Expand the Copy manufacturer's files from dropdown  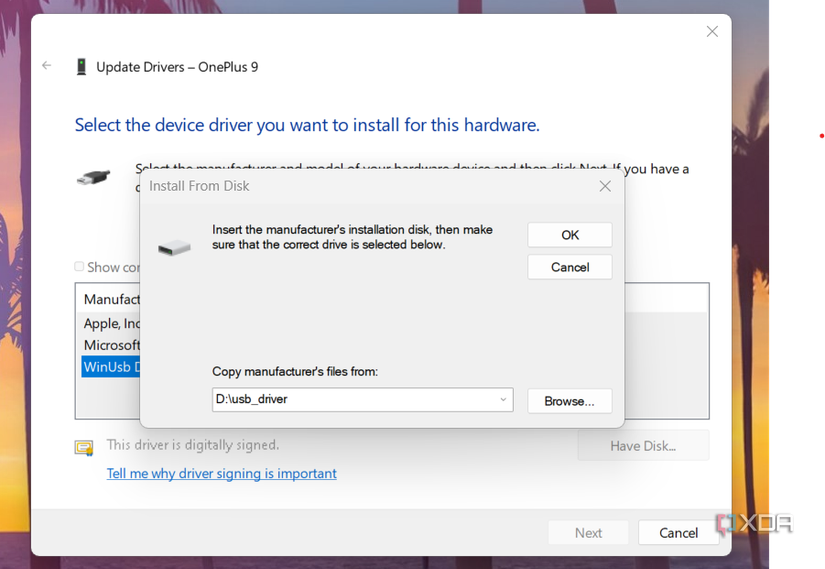(503, 400)
